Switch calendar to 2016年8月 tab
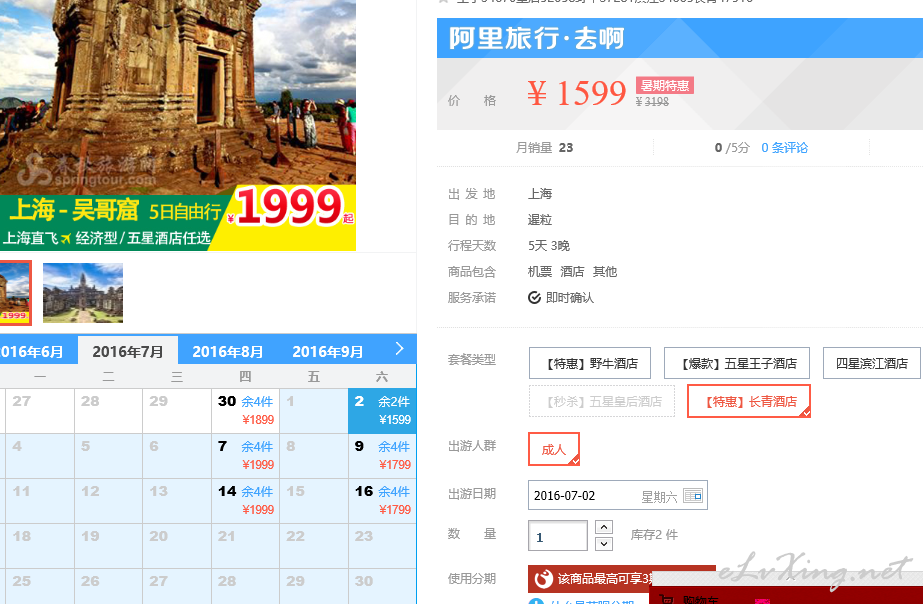Screen dimensions: 923x604 [227, 351]
